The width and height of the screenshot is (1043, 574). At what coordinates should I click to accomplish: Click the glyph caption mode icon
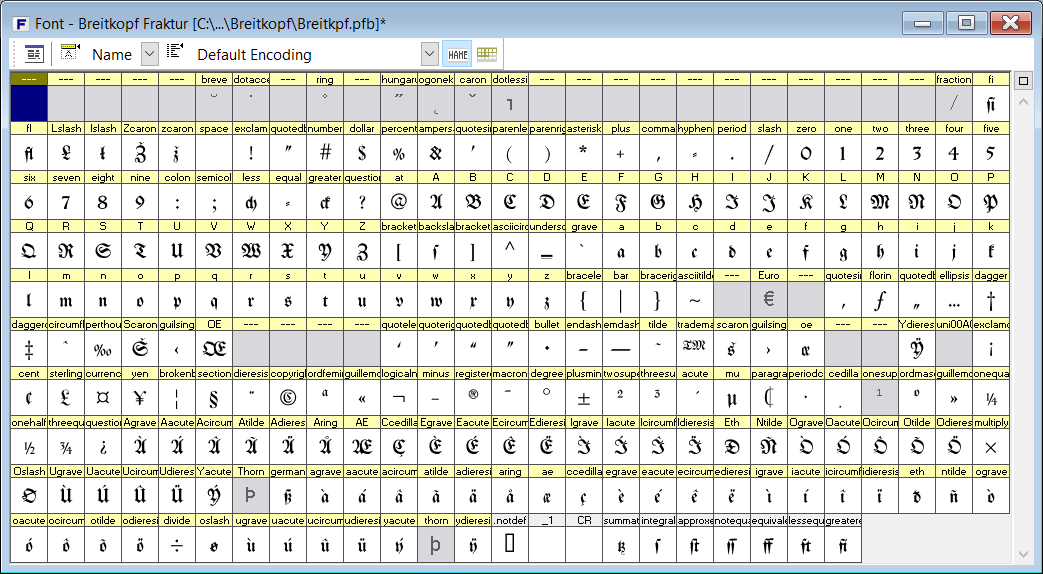[x=70, y=54]
